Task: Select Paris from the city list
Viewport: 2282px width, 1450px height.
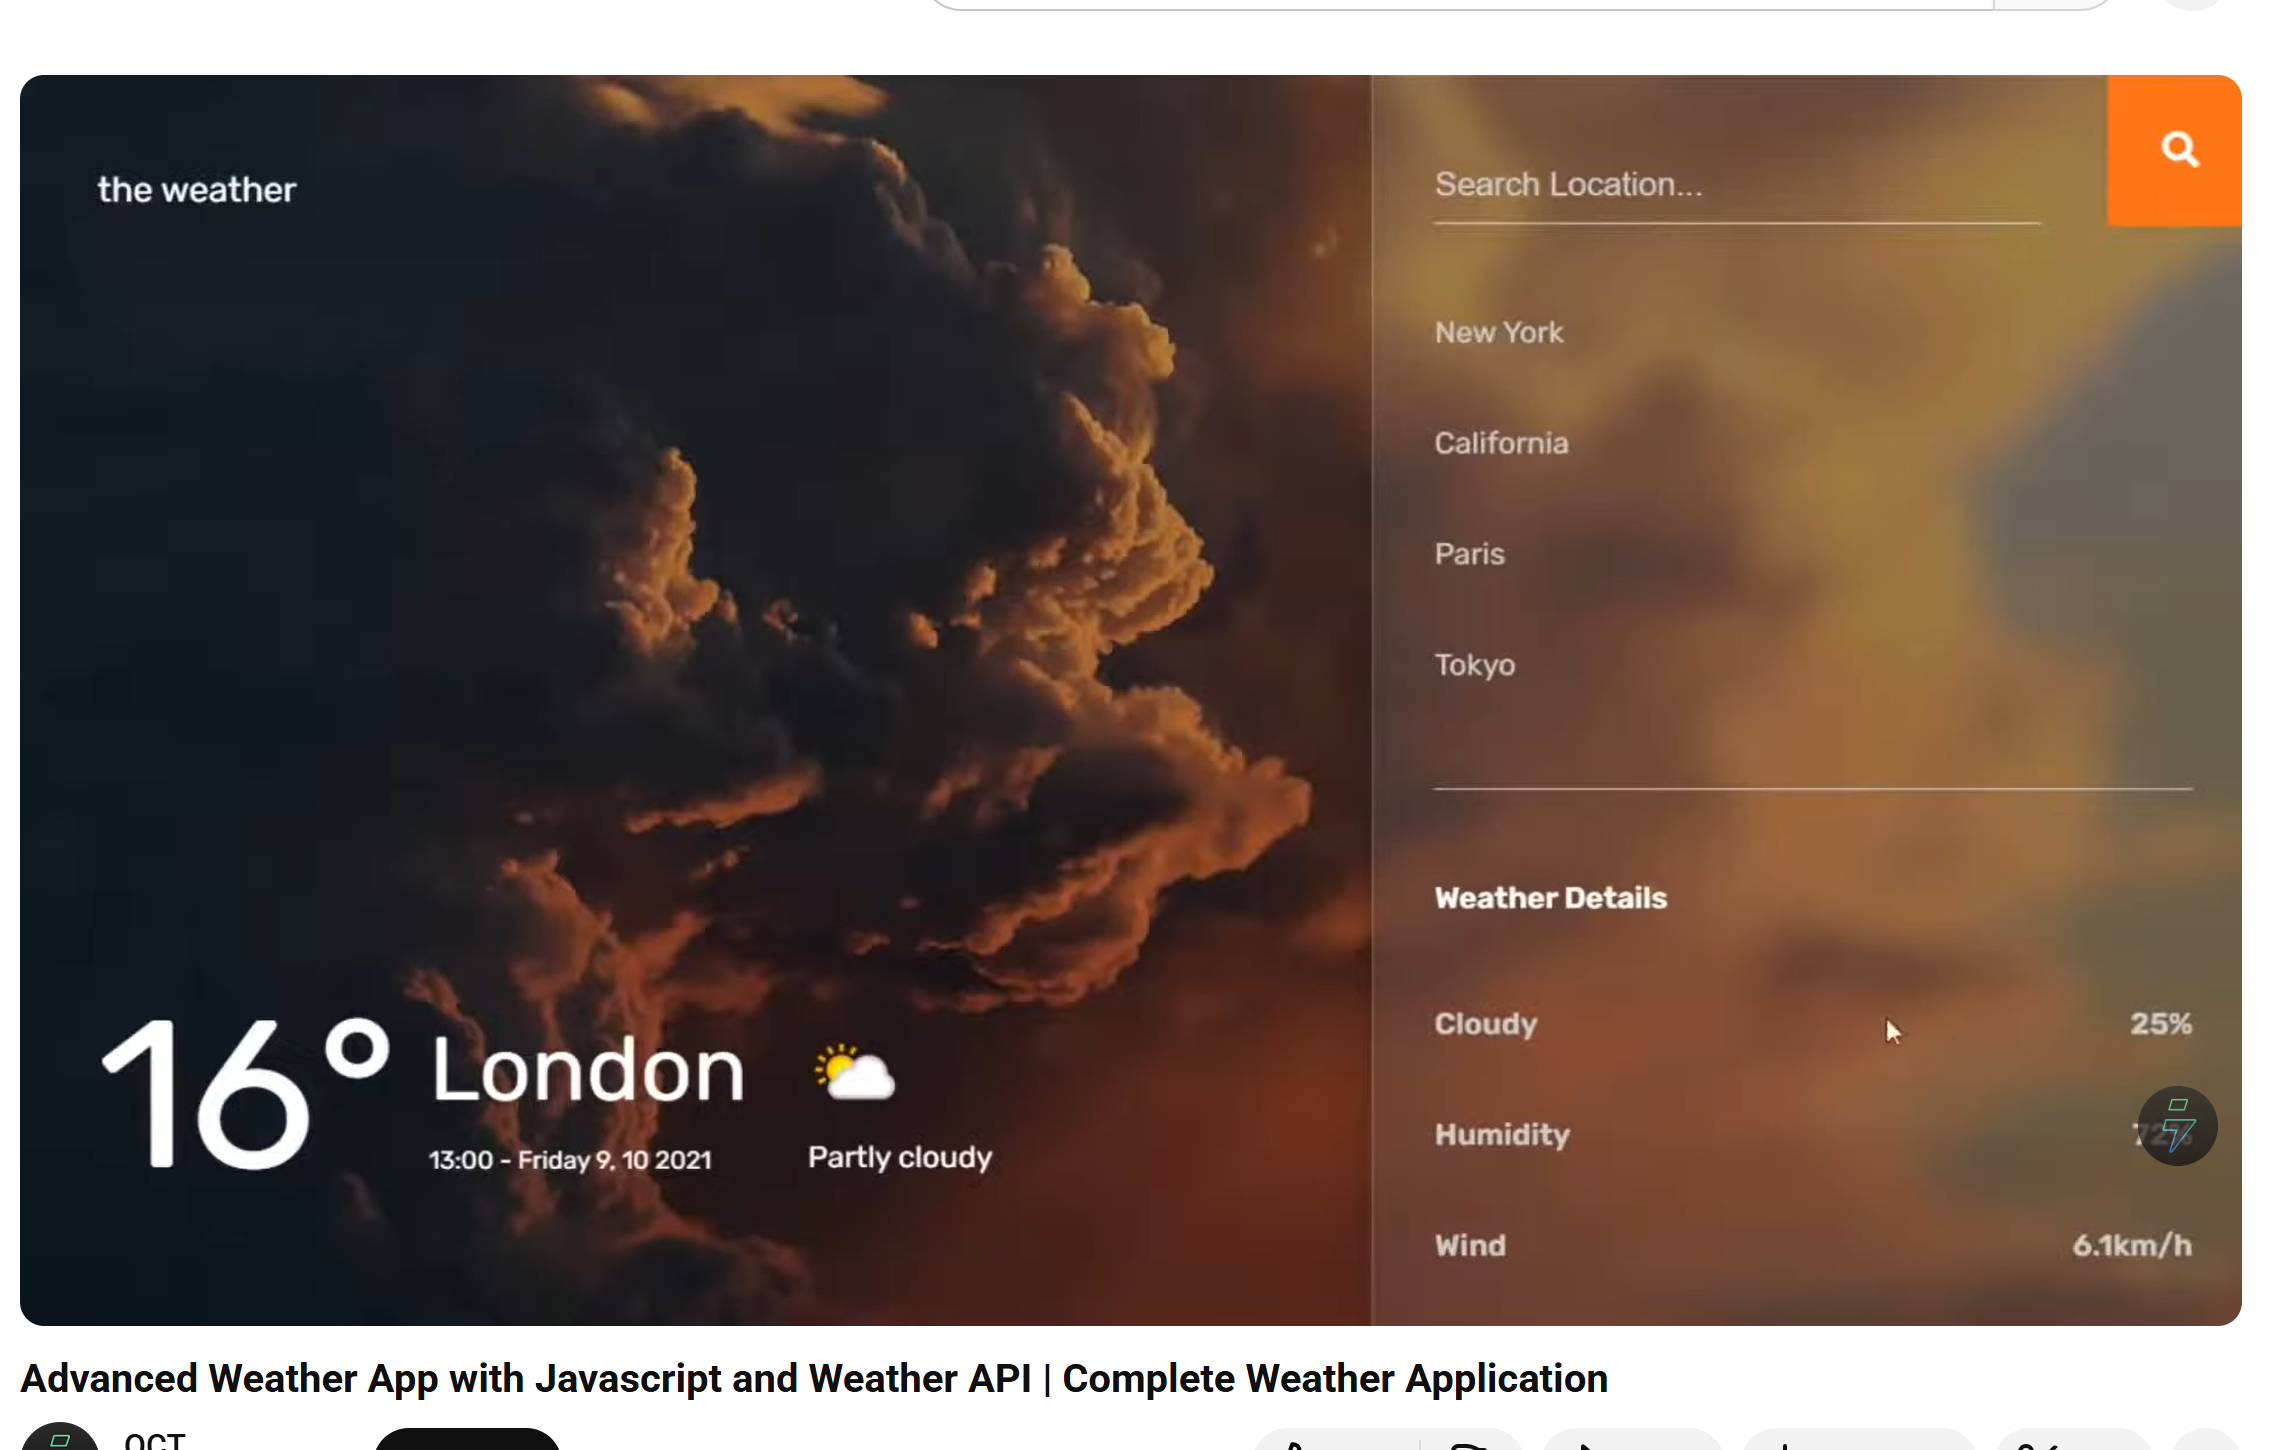Action: 1469,553
